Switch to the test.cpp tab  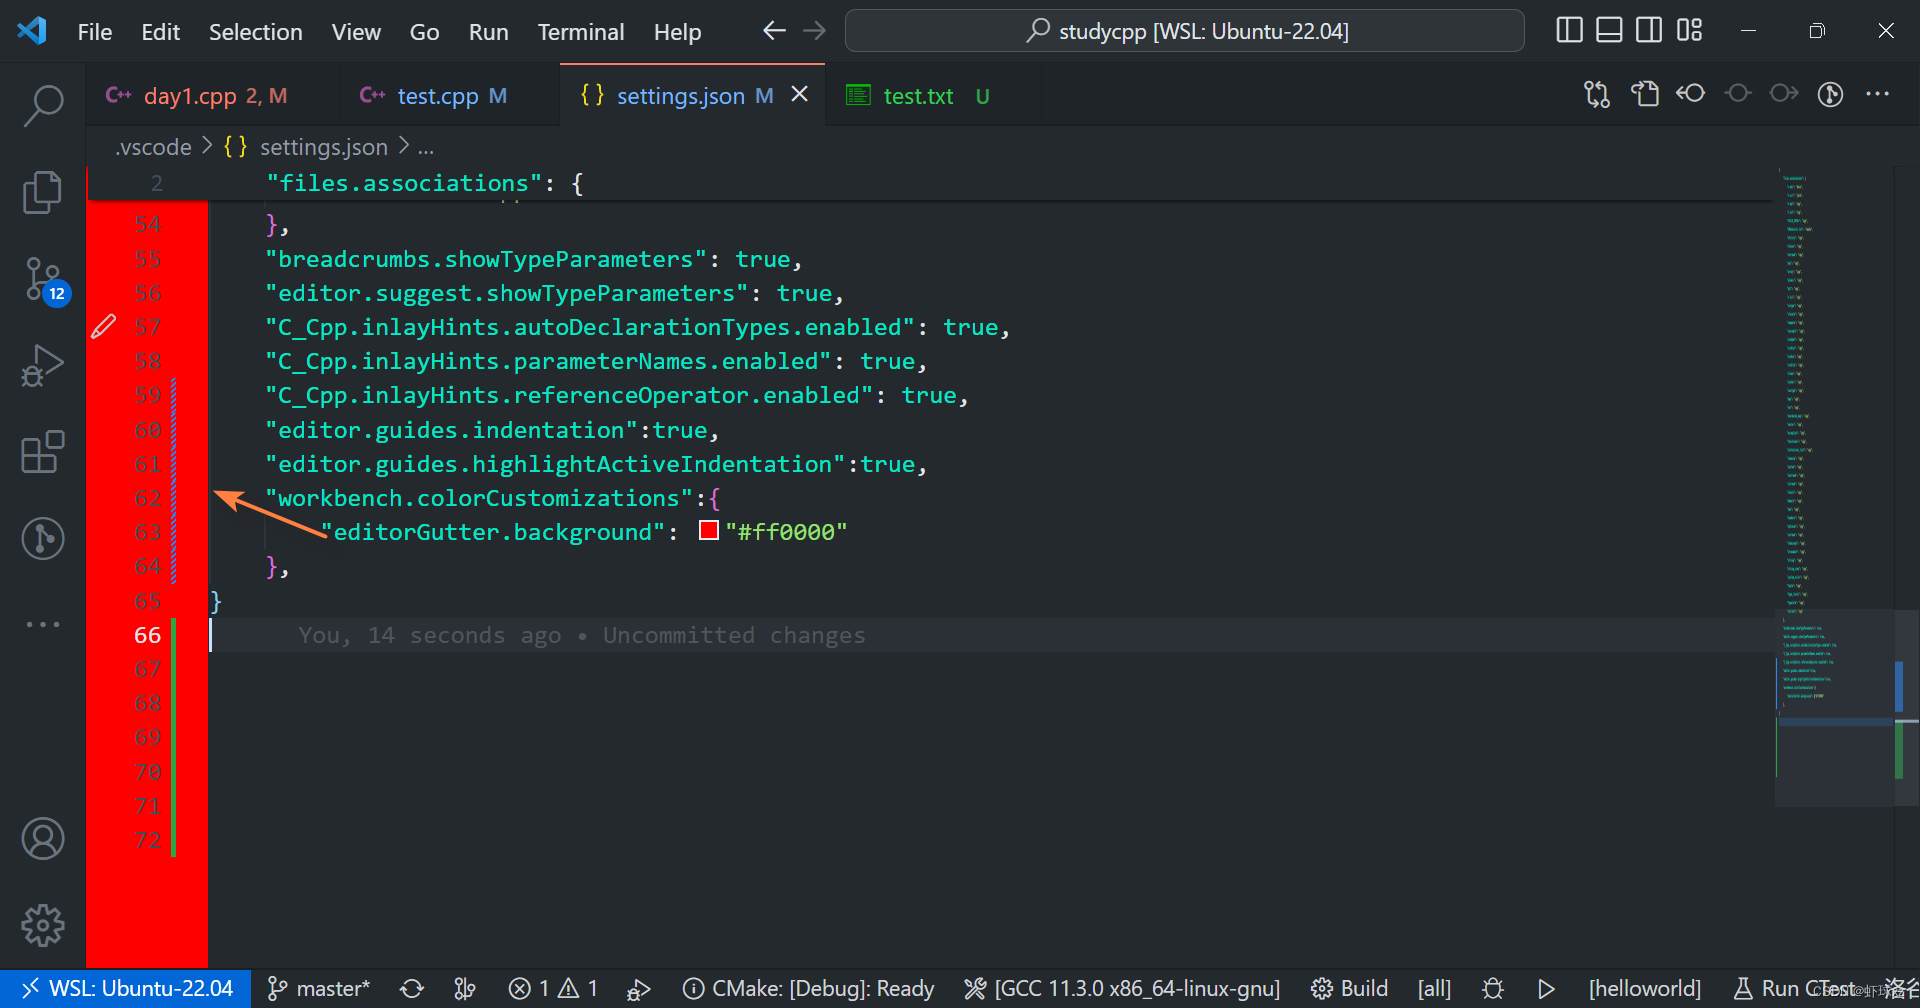(x=449, y=96)
